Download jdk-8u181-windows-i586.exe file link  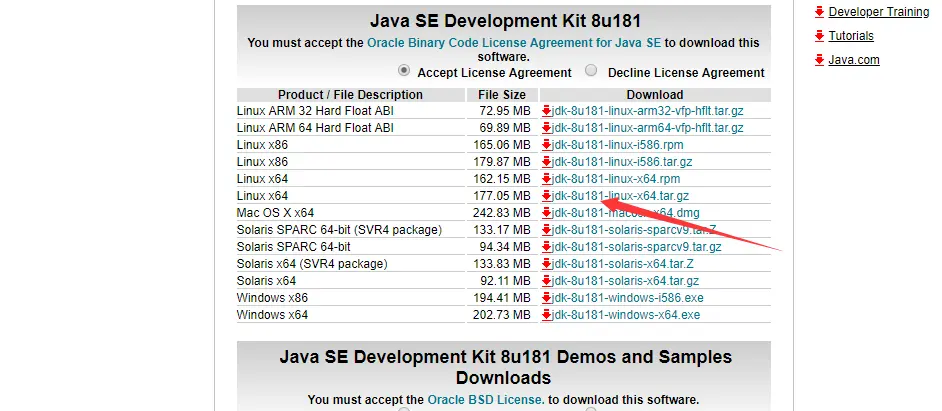627,298
